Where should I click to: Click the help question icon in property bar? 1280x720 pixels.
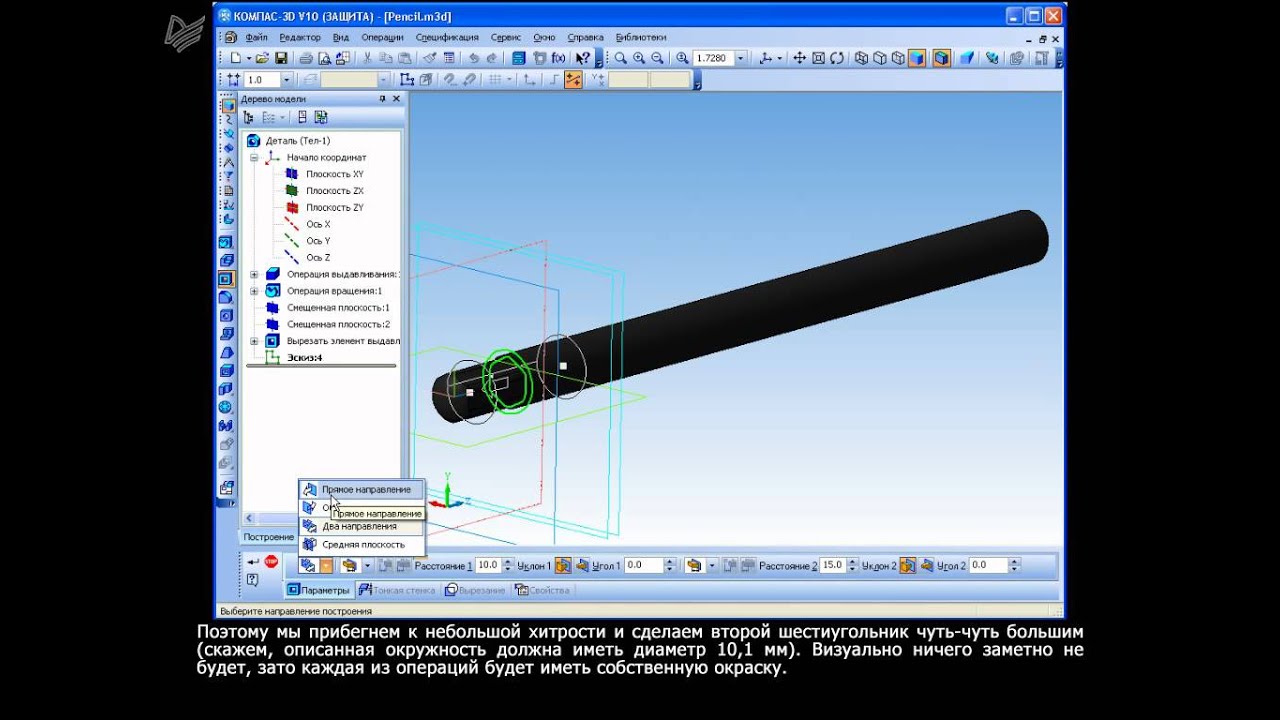(x=252, y=580)
